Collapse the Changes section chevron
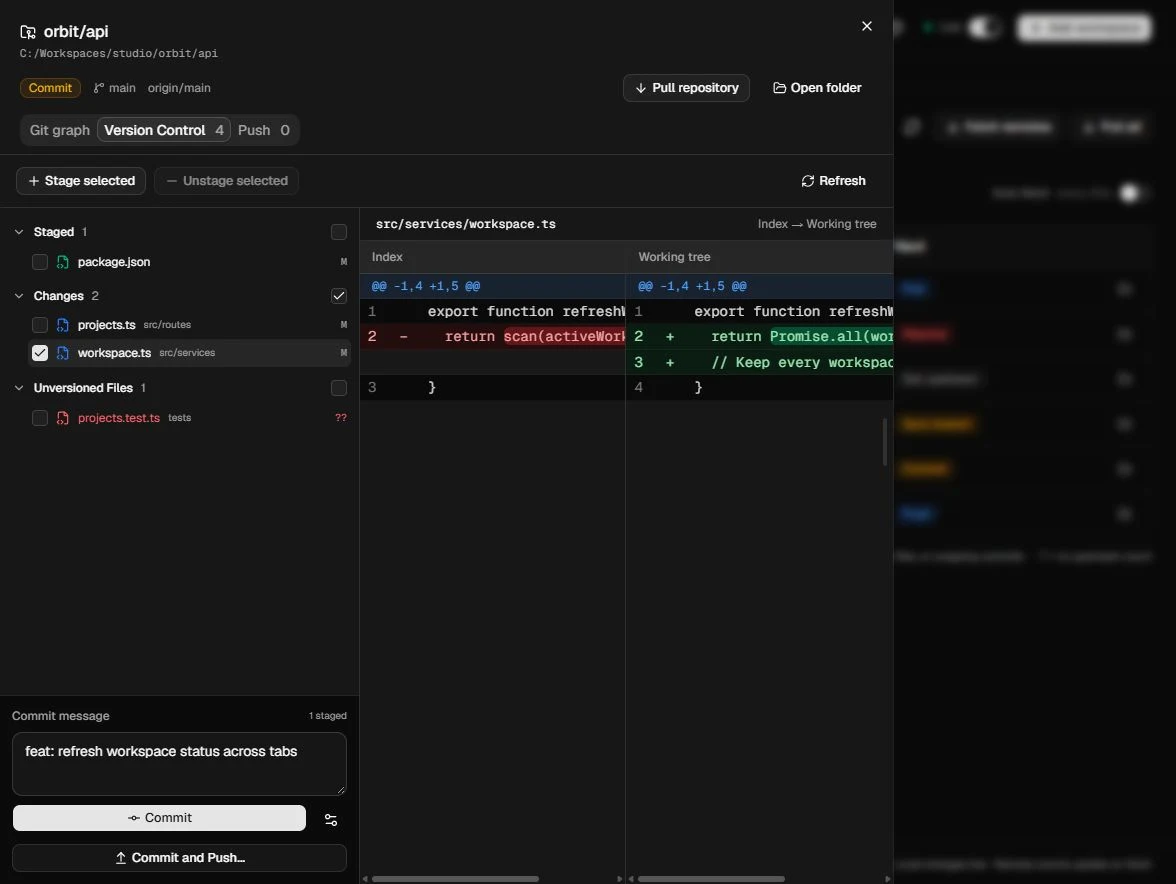Image resolution: width=1176 pixels, height=884 pixels. click(19, 295)
